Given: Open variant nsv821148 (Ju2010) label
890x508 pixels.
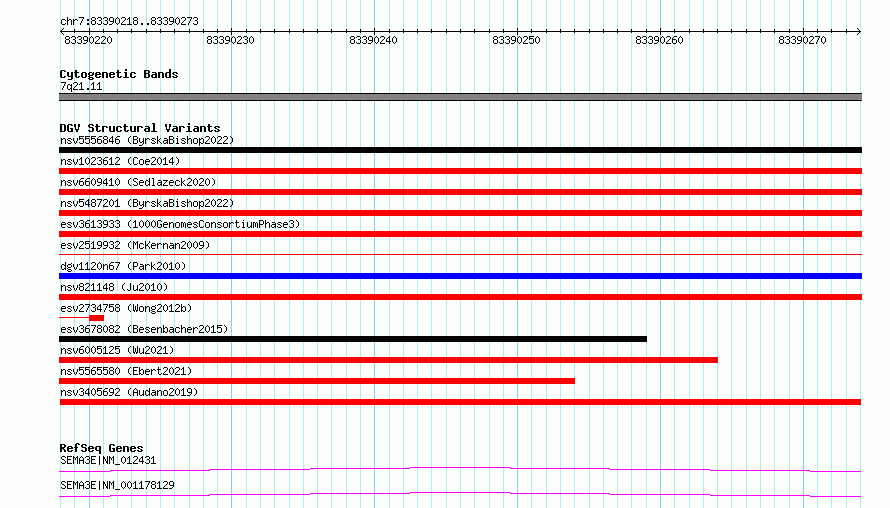Looking at the screenshot, I should (x=114, y=287).
